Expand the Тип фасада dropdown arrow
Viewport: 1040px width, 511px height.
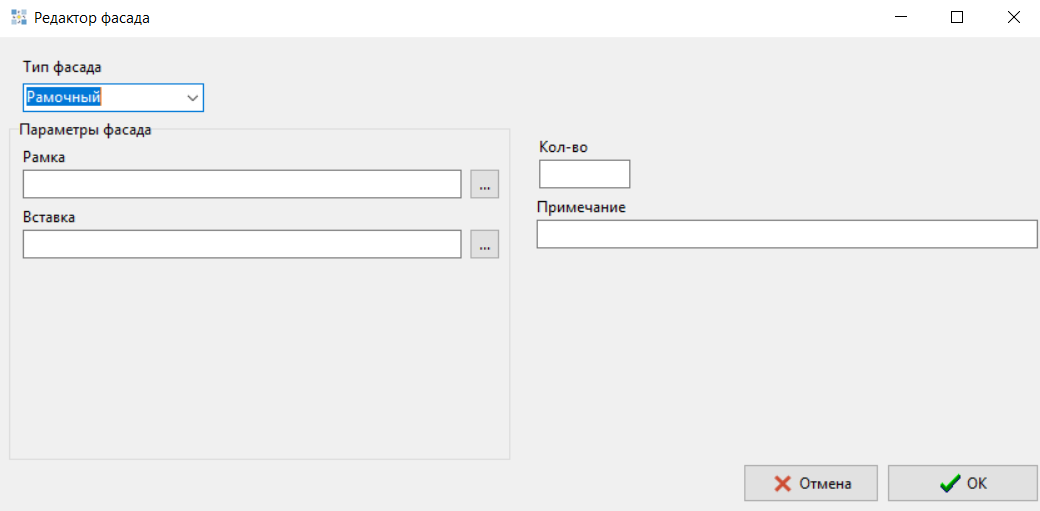(x=192, y=98)
